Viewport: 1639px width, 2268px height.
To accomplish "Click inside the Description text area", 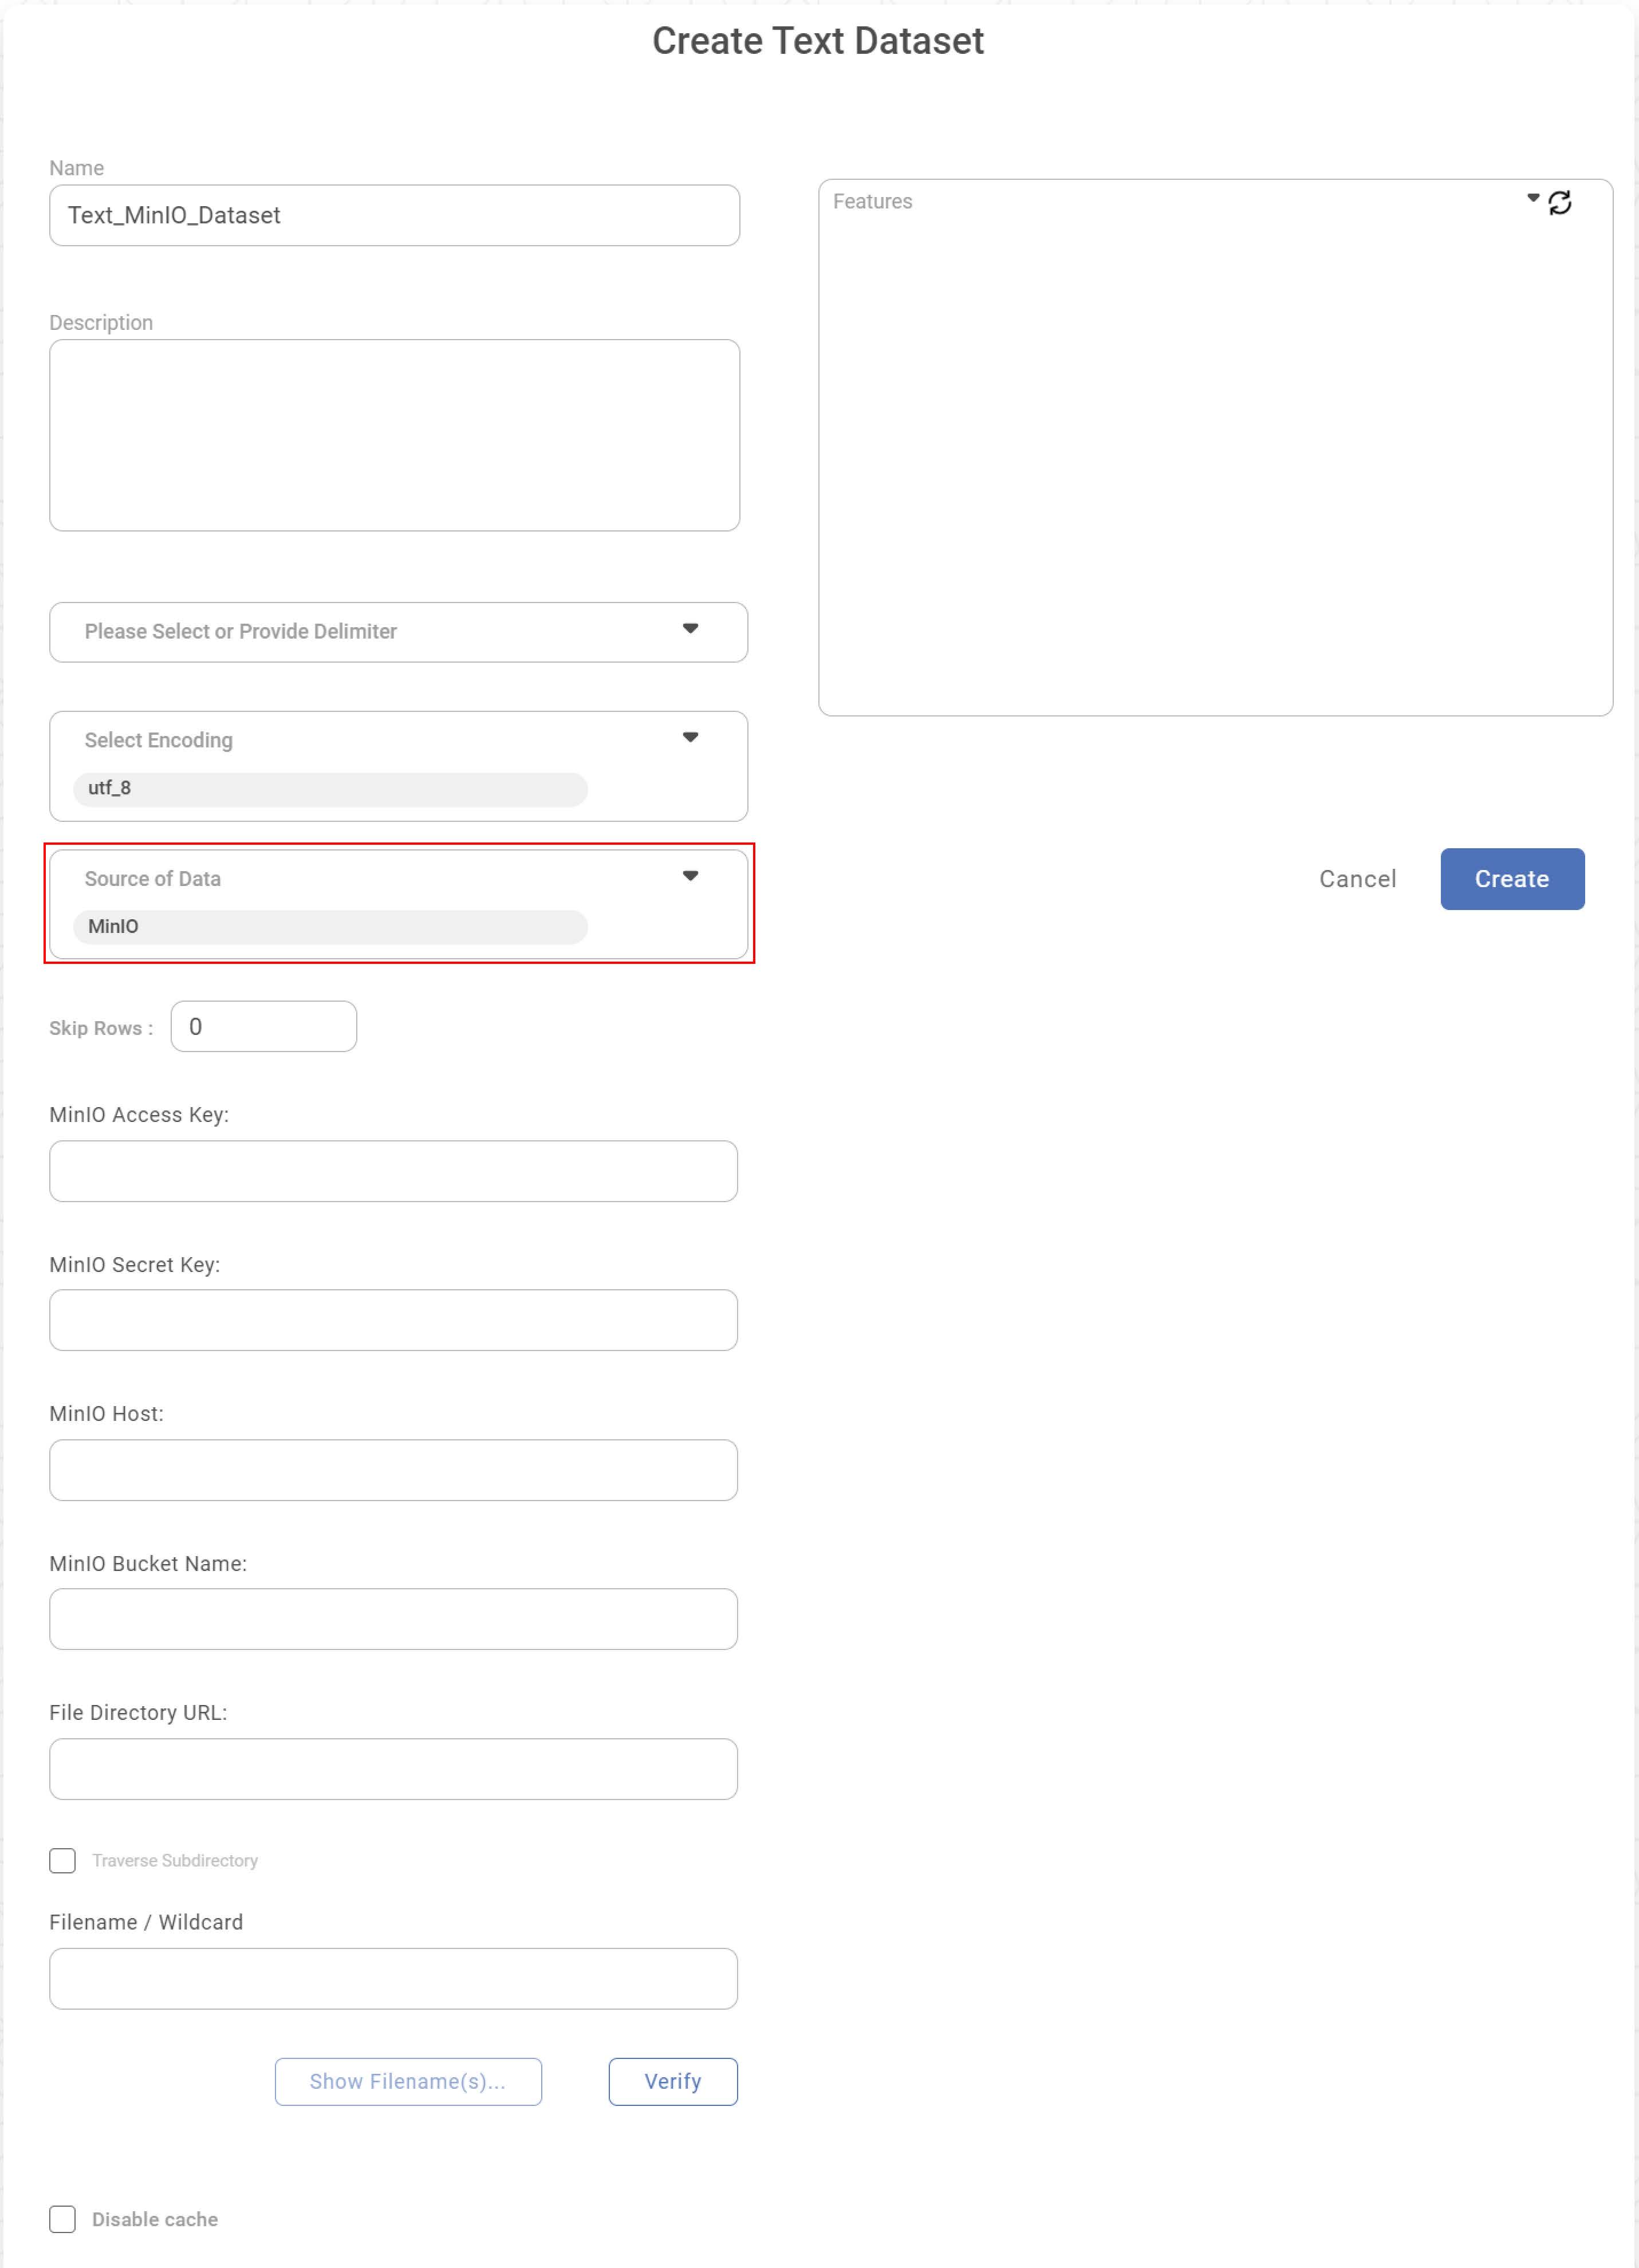I will point(394,435).
